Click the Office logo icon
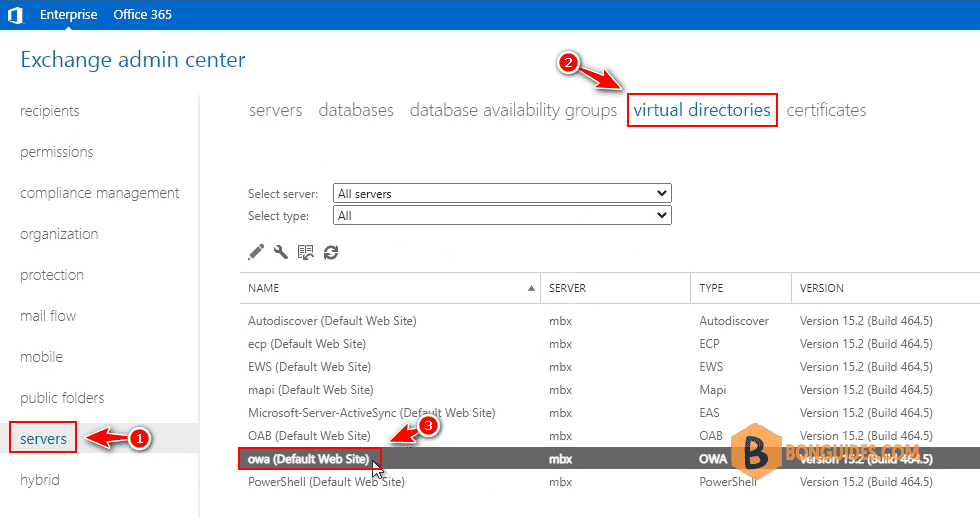980x517 pixels. (x=16, y=15)
